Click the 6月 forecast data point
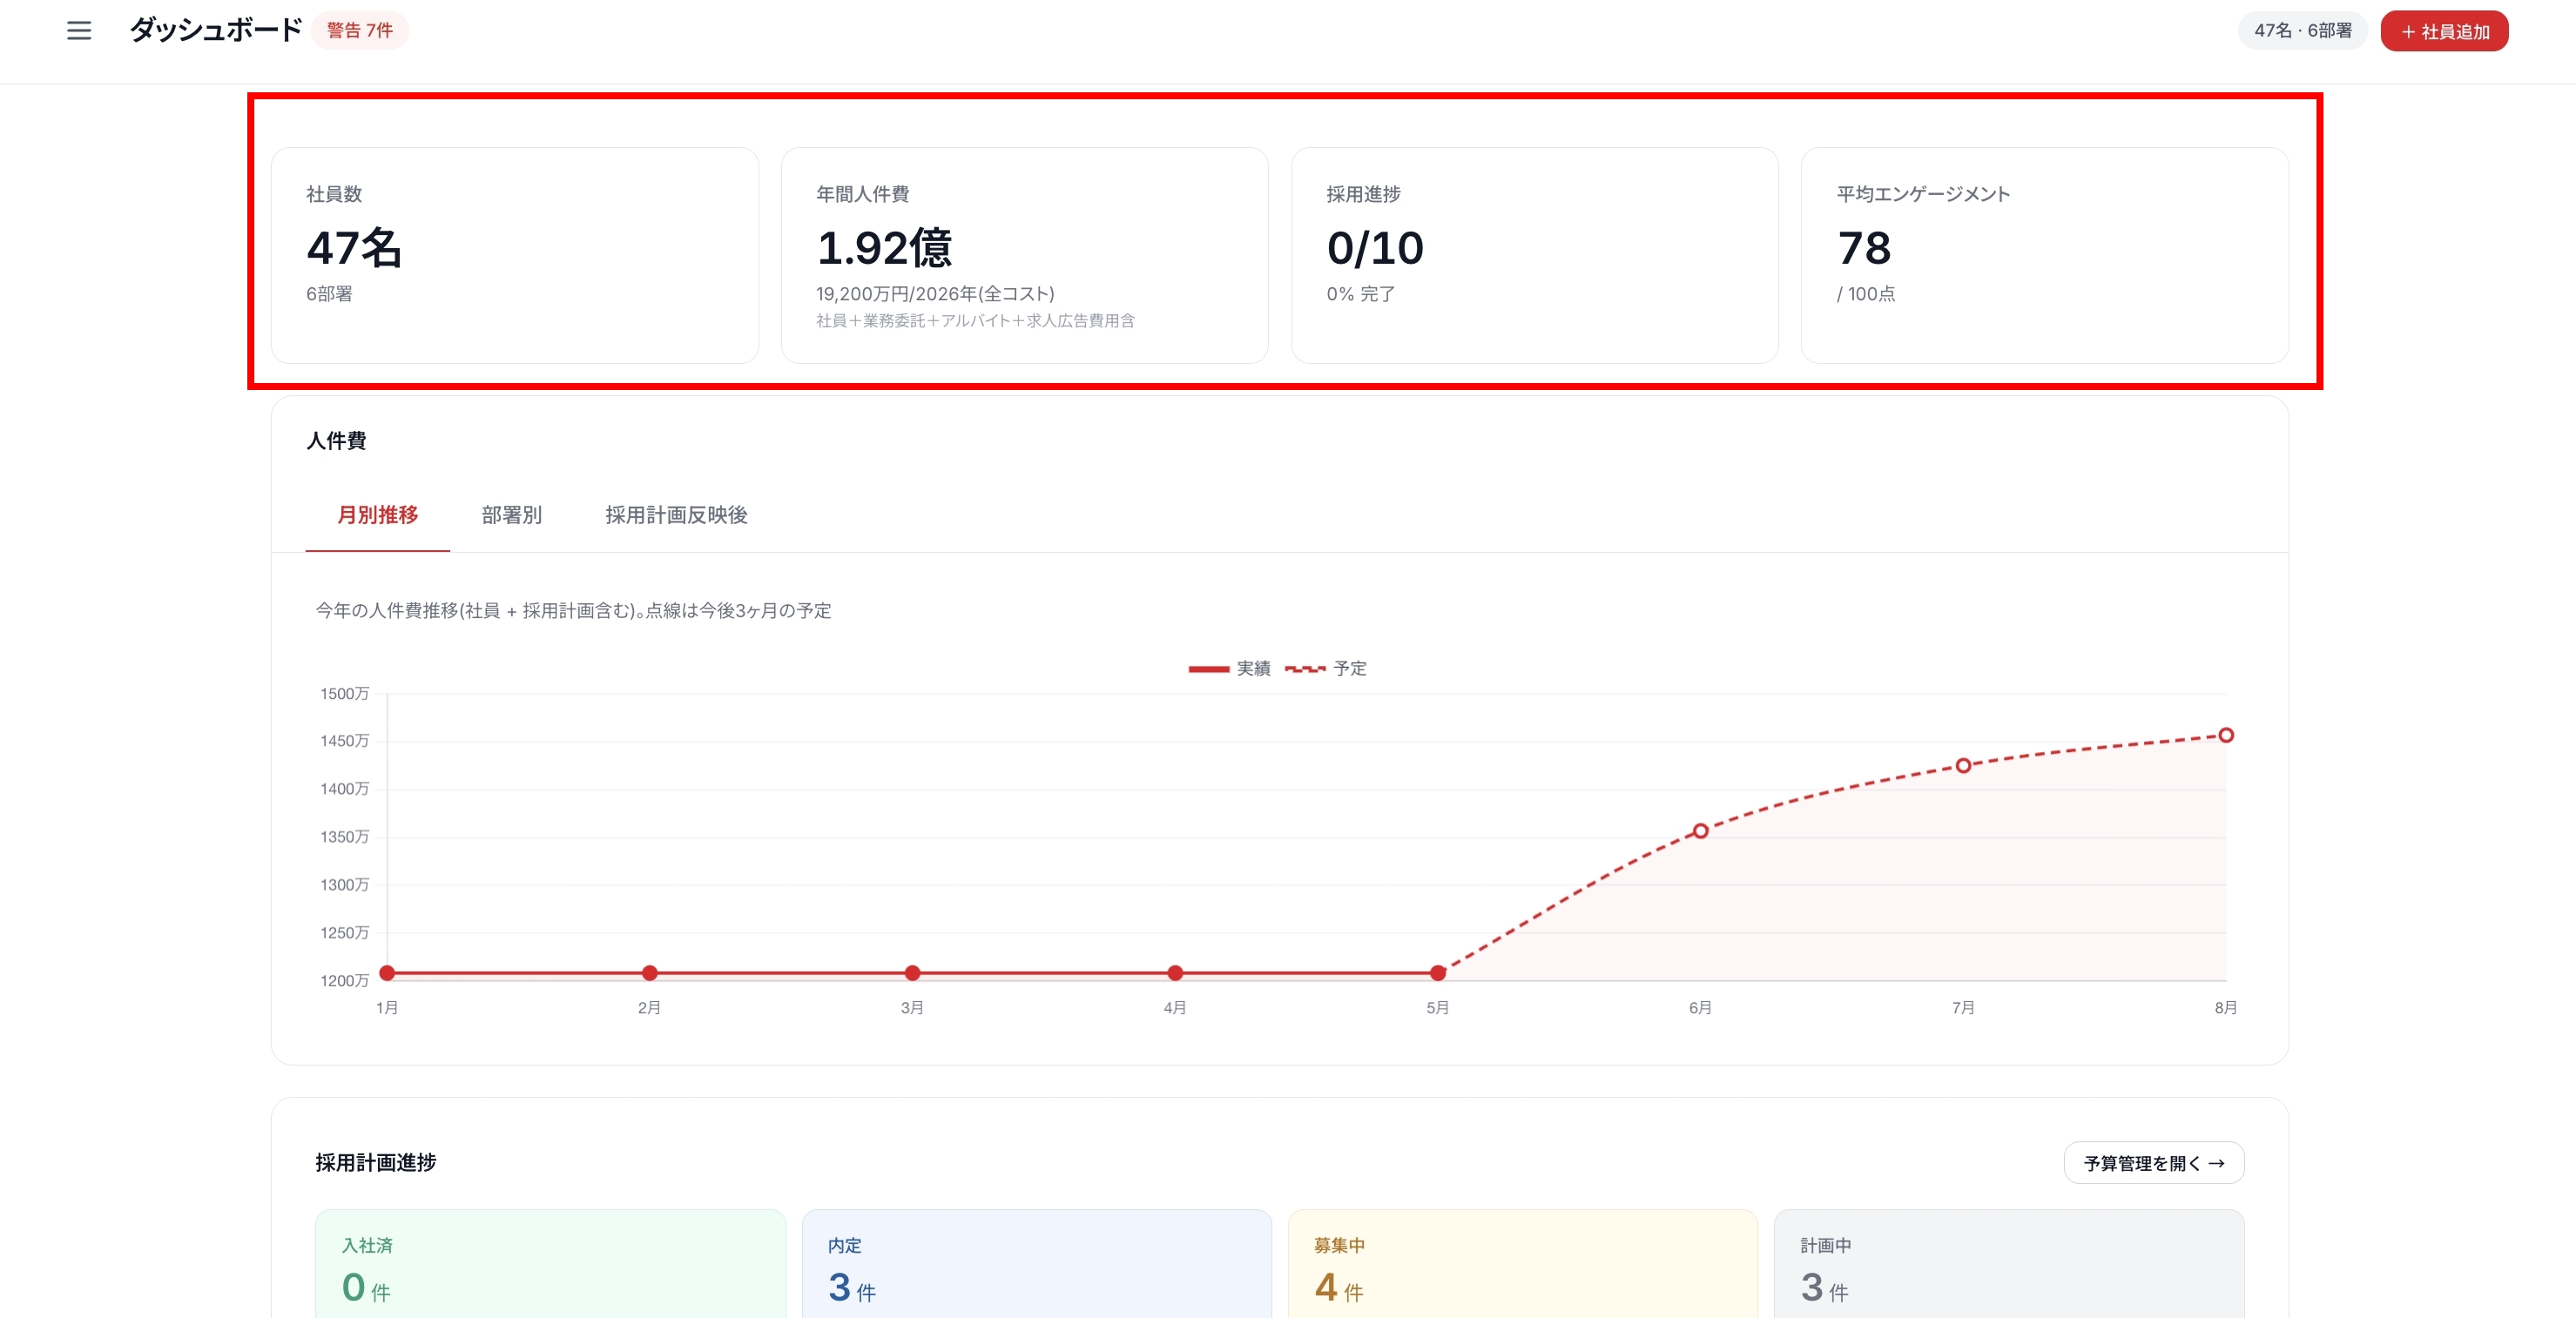The image size is (2576, 1318). point(1701,831)
